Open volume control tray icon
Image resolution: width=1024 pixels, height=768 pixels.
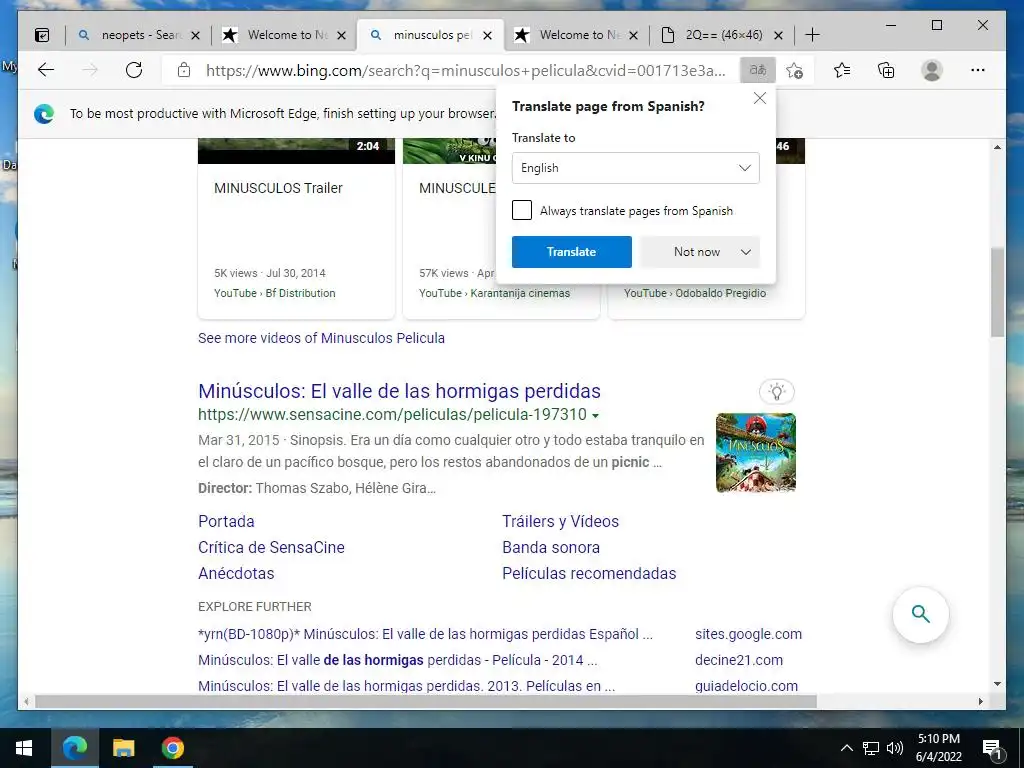point(895,748)
